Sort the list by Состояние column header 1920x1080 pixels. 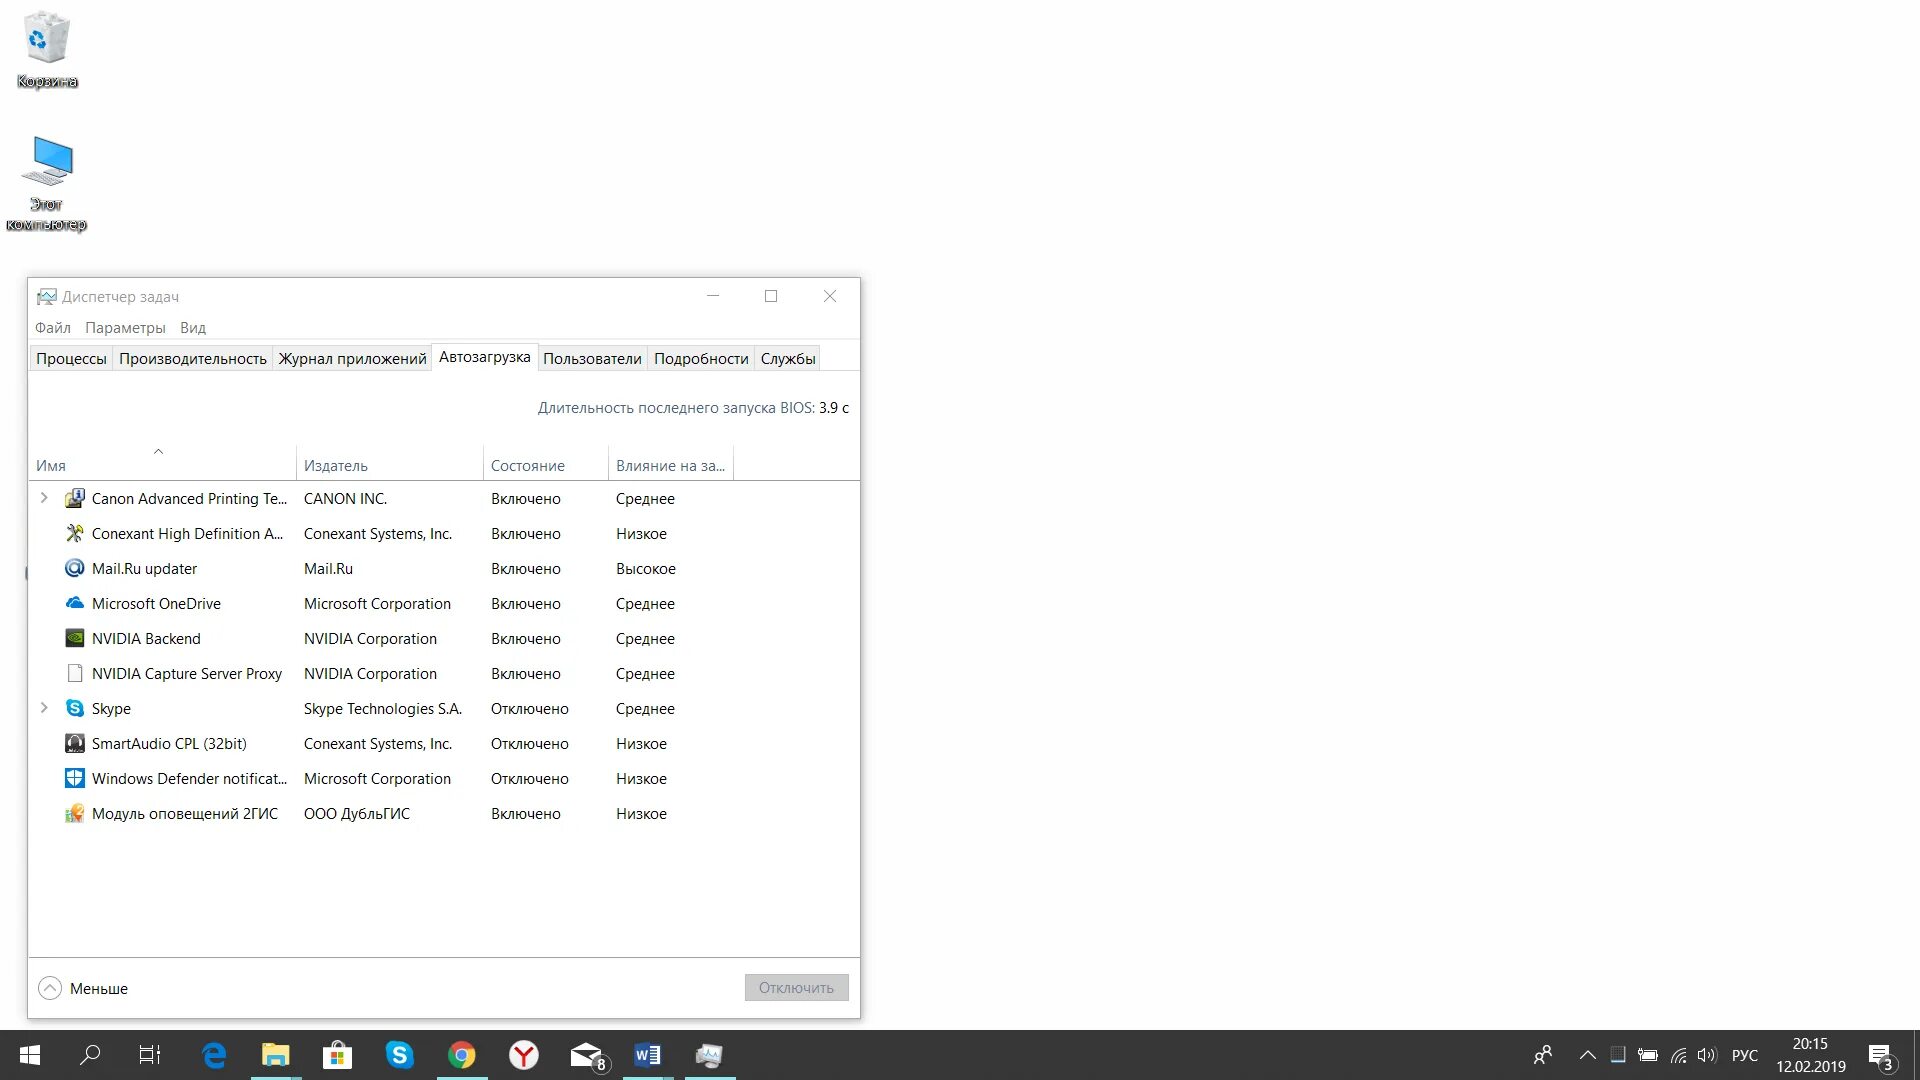(527, 465)
